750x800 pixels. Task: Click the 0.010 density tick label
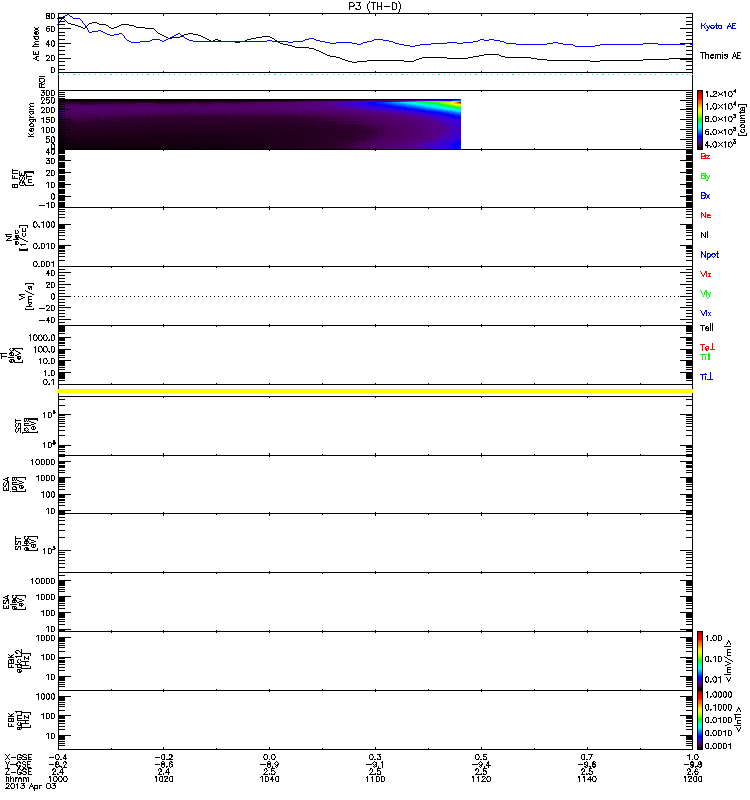44,246
